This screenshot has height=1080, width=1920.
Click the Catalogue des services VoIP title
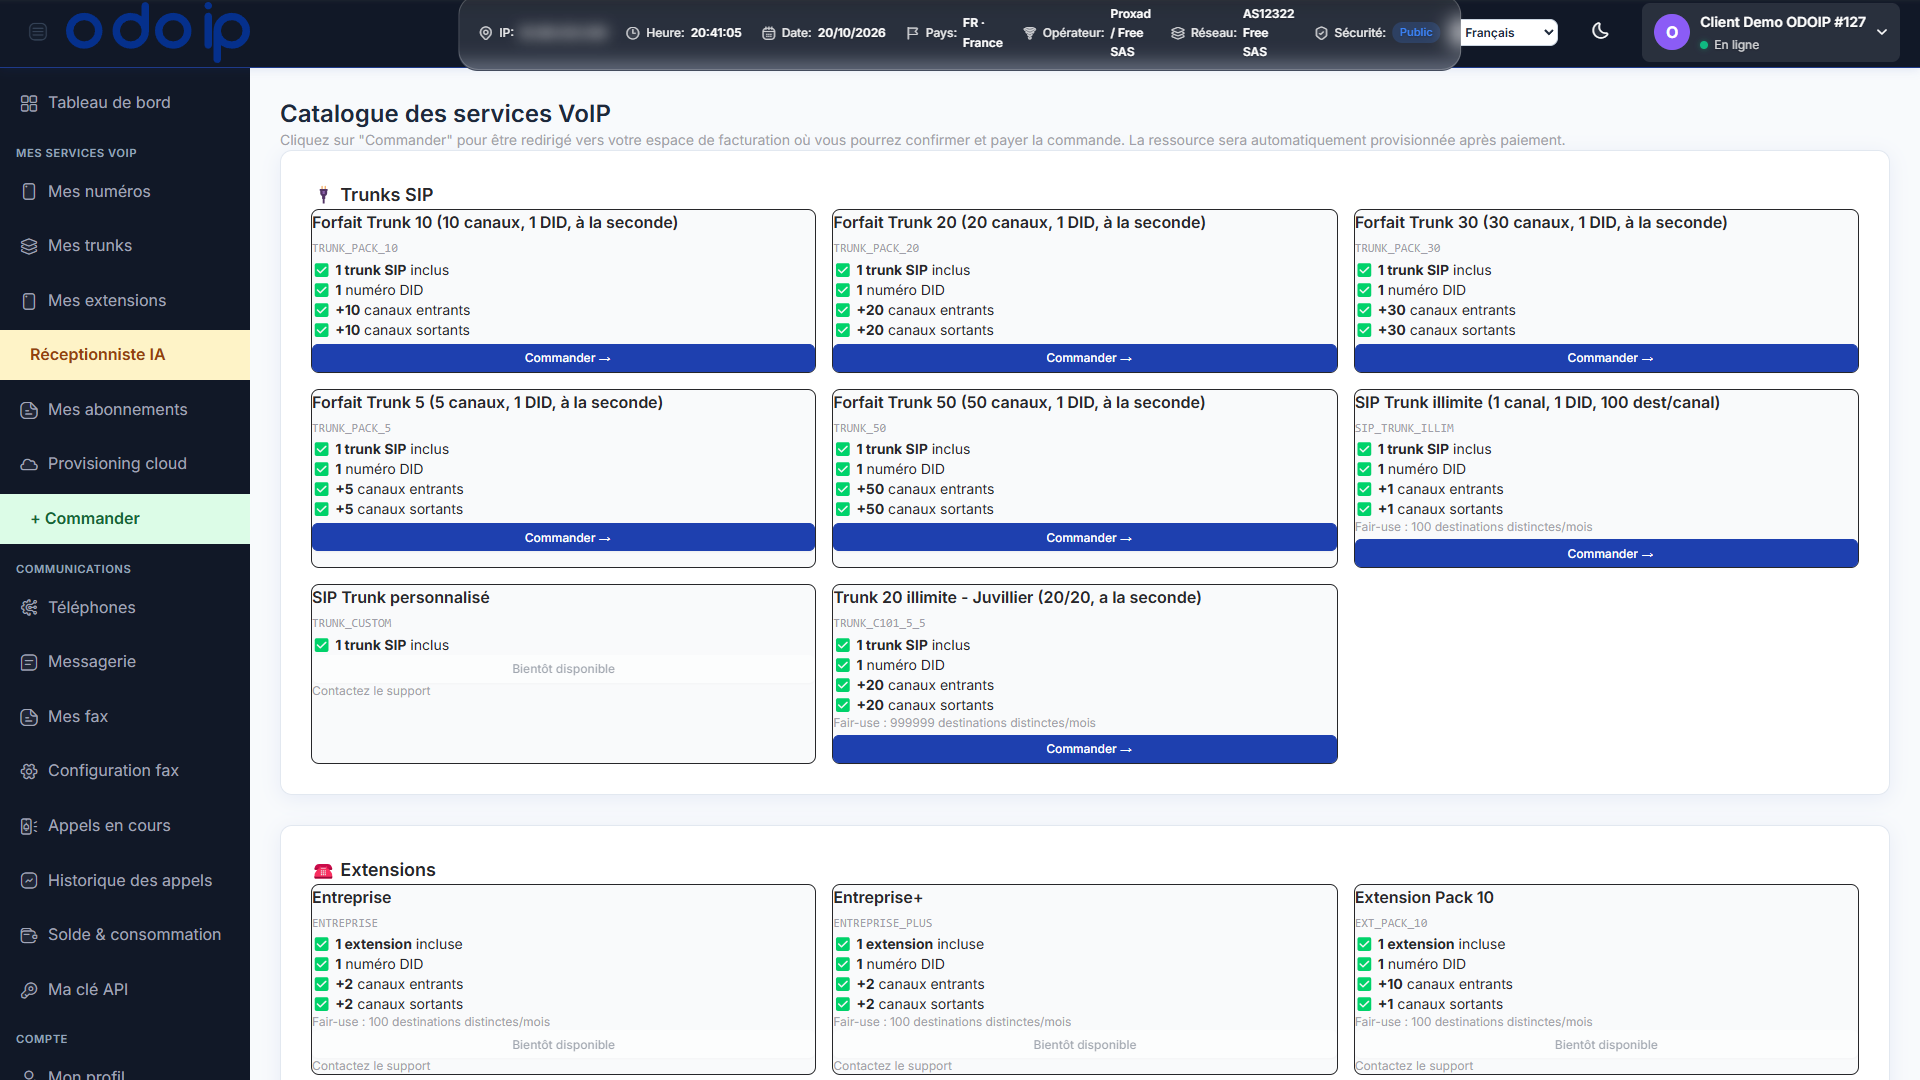coord(445,114)
